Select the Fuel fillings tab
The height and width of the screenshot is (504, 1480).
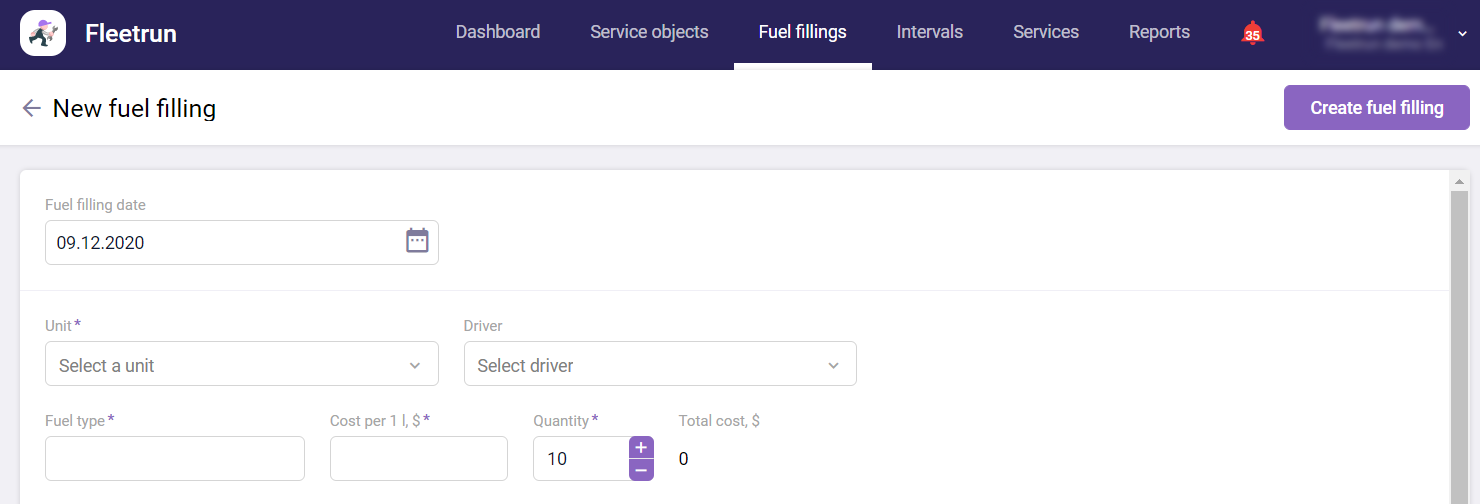(802, 32)
